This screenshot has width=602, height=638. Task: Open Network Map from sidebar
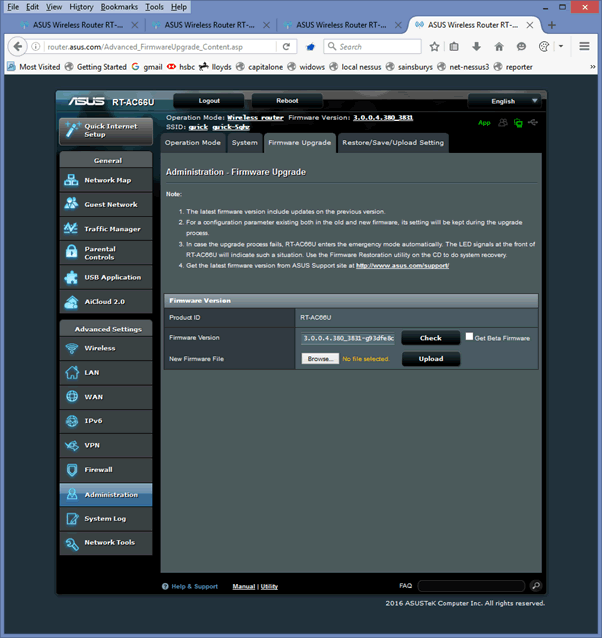point(106,180)
